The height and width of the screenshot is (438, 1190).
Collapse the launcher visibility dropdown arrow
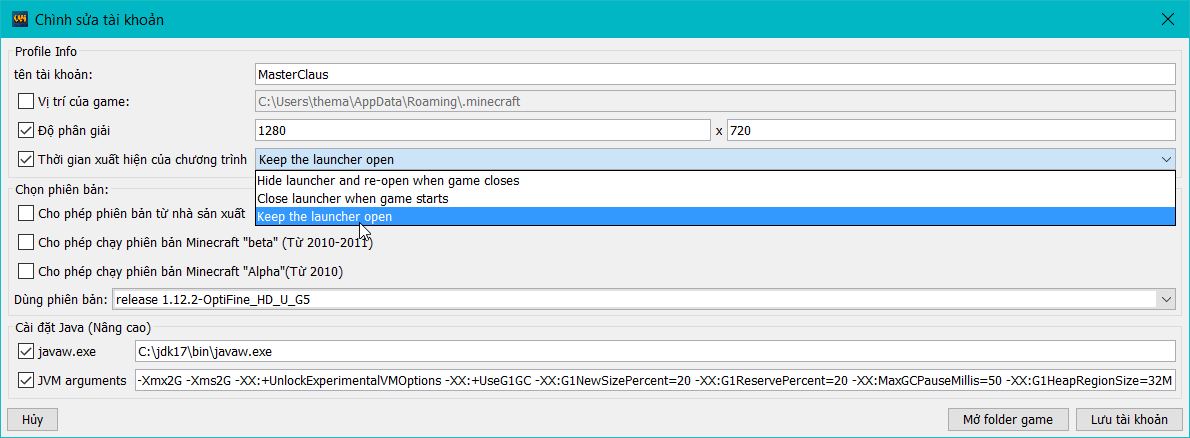tap(1166, 159)
